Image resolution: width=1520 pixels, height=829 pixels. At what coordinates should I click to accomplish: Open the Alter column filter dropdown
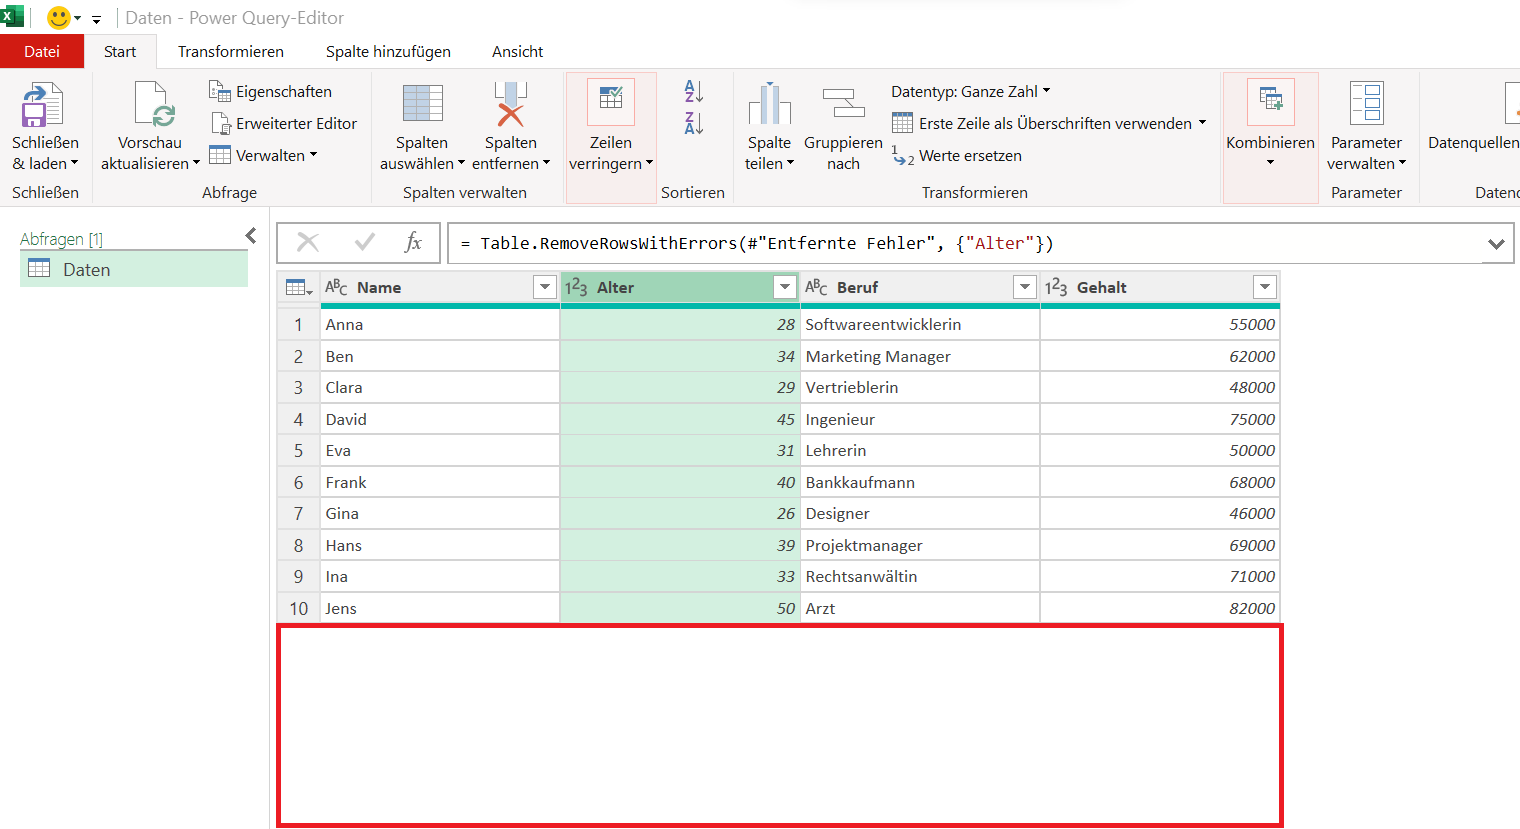click(785, 288)
